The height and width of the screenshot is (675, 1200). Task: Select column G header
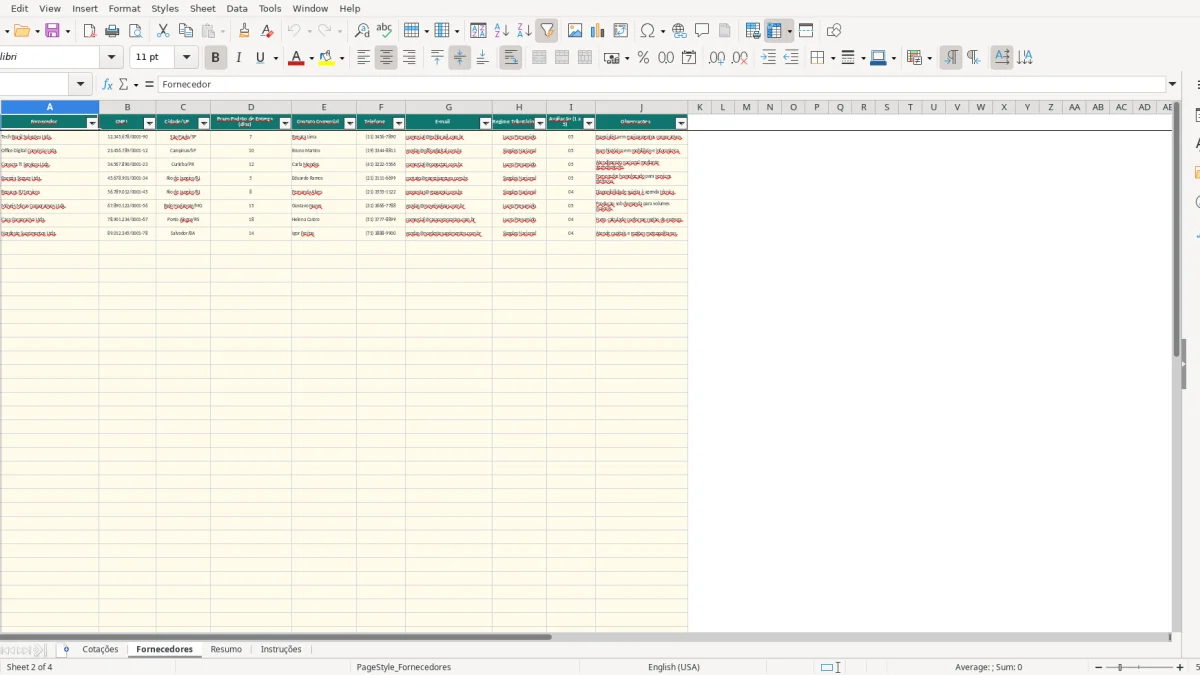448,107
